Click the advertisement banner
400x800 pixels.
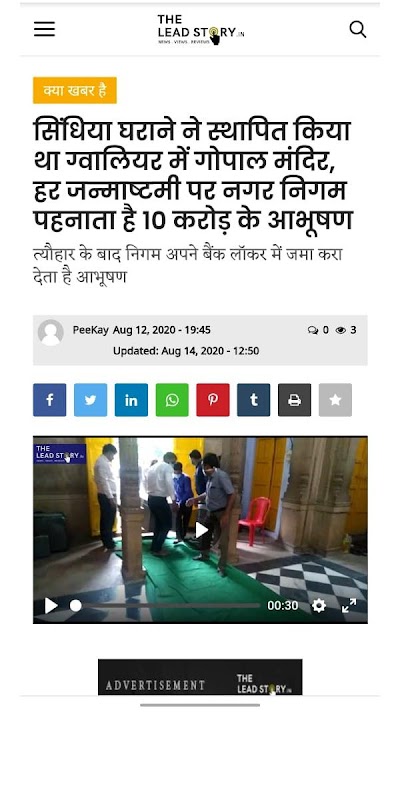[x=200, y=677]
